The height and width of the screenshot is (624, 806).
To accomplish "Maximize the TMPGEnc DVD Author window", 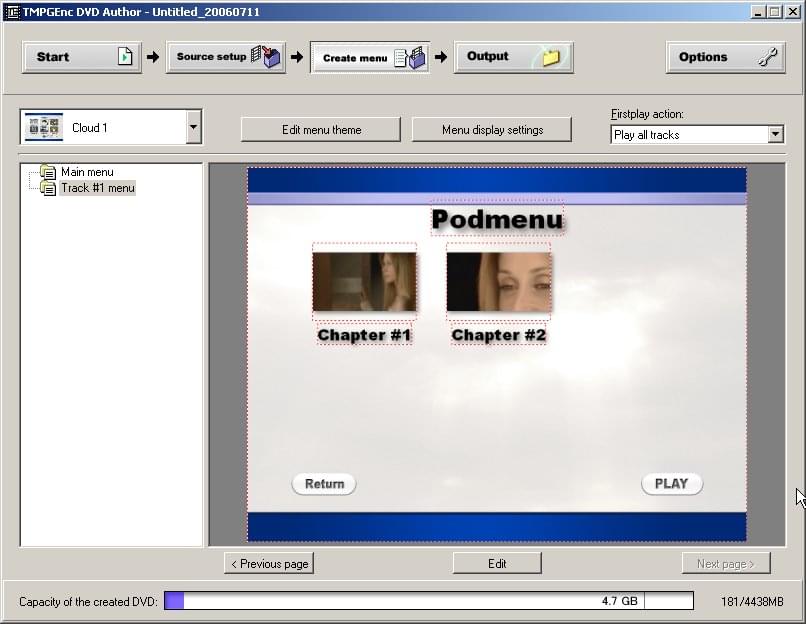I will pos(775,12).
